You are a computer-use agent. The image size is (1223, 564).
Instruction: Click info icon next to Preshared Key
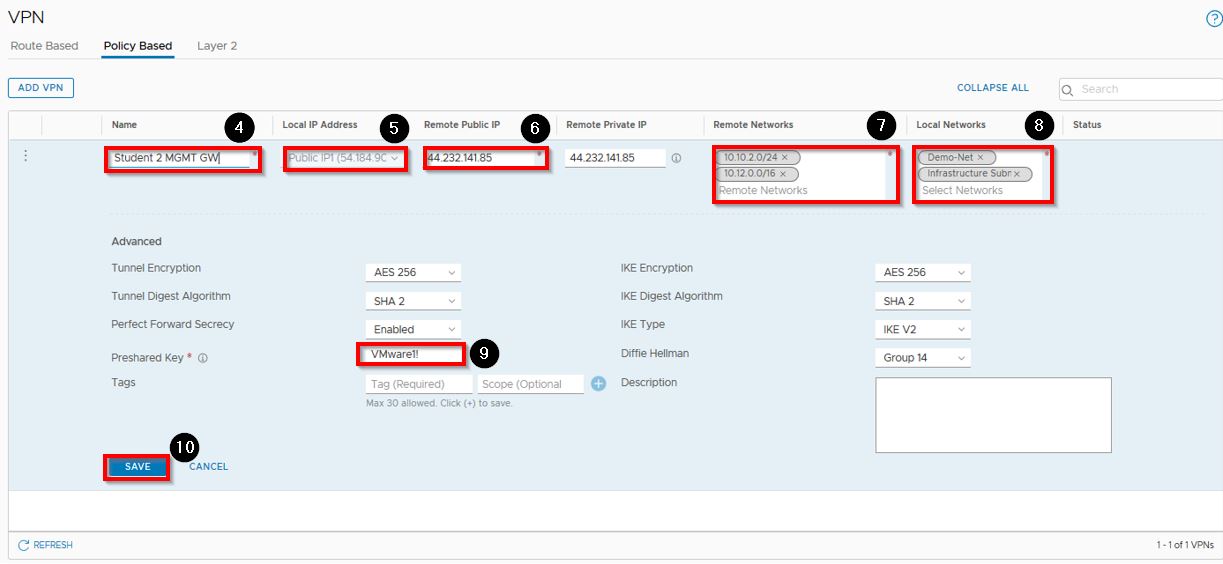[x=203, y=358]
